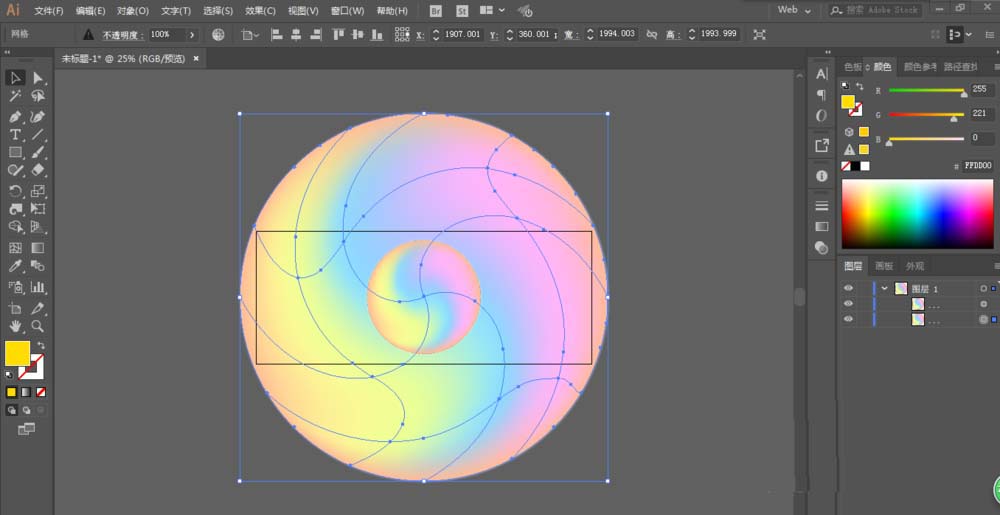Select the Shape Builder tool
The image size is (1000, 515).
pyautogui.click(x=15, y=227)
